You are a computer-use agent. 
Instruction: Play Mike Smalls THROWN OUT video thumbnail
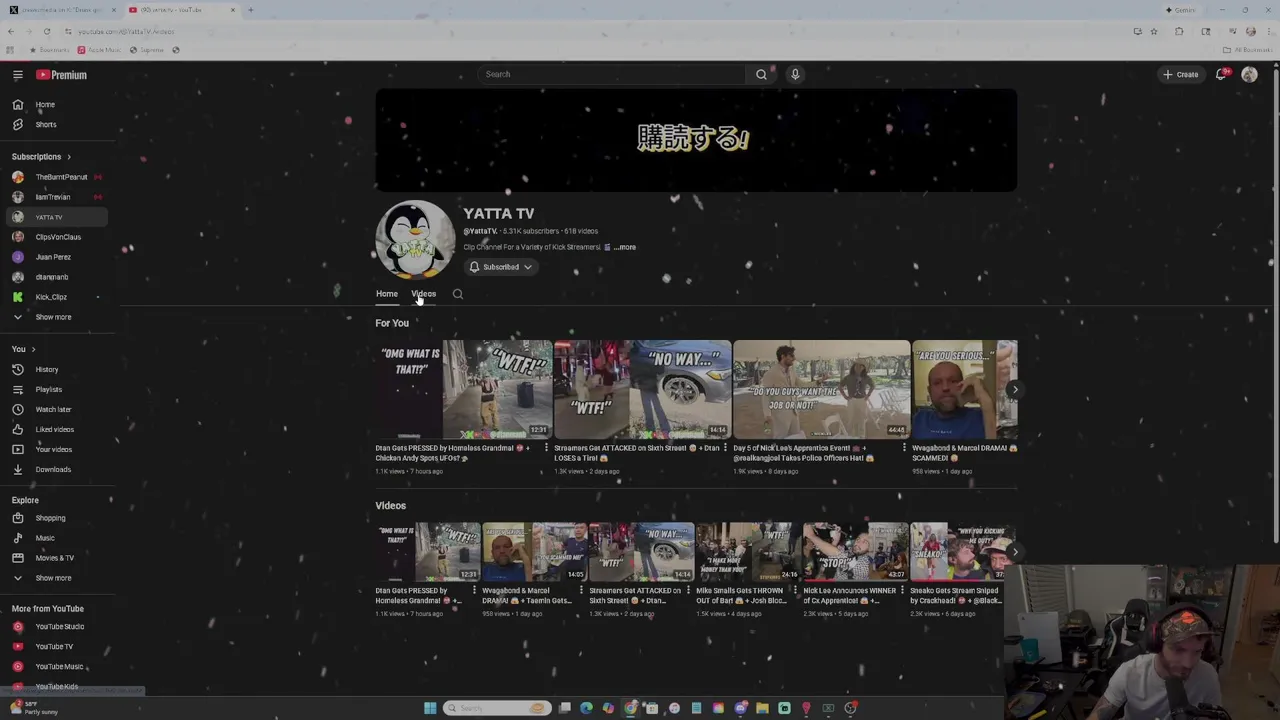pyautogui.click(x=749, y=552)
